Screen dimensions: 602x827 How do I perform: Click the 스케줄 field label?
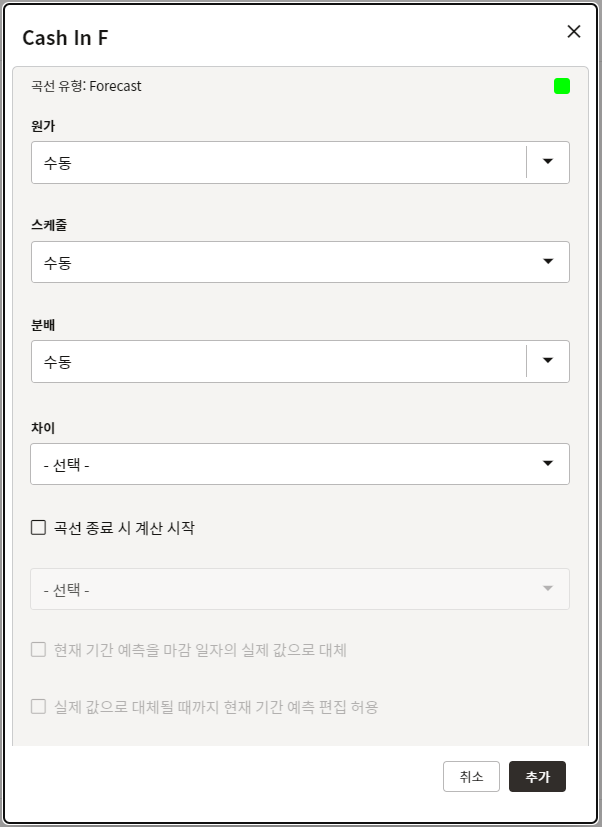49,226
